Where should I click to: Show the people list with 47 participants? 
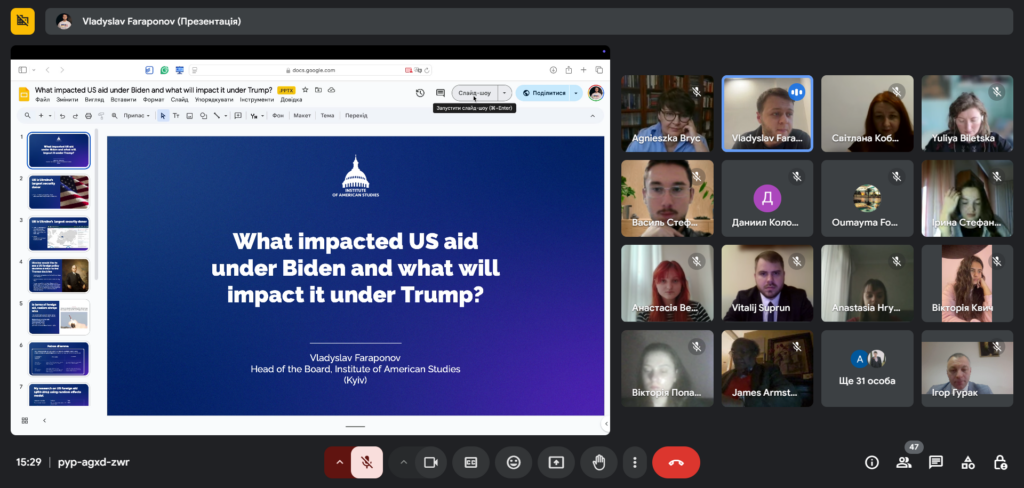tap(904, 462)
